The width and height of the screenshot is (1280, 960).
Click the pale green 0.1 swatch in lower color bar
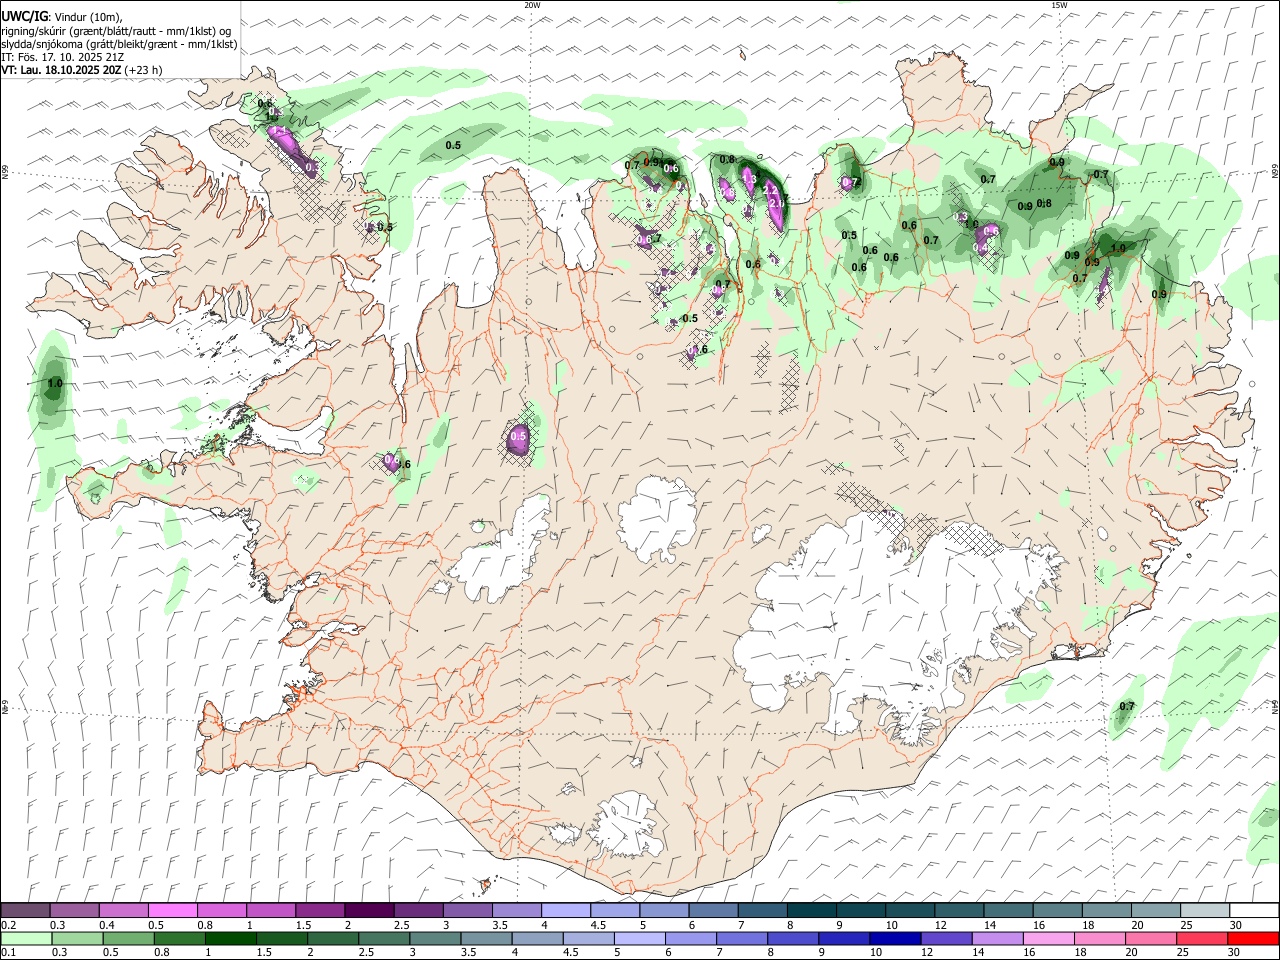click(x=26, y=938)
